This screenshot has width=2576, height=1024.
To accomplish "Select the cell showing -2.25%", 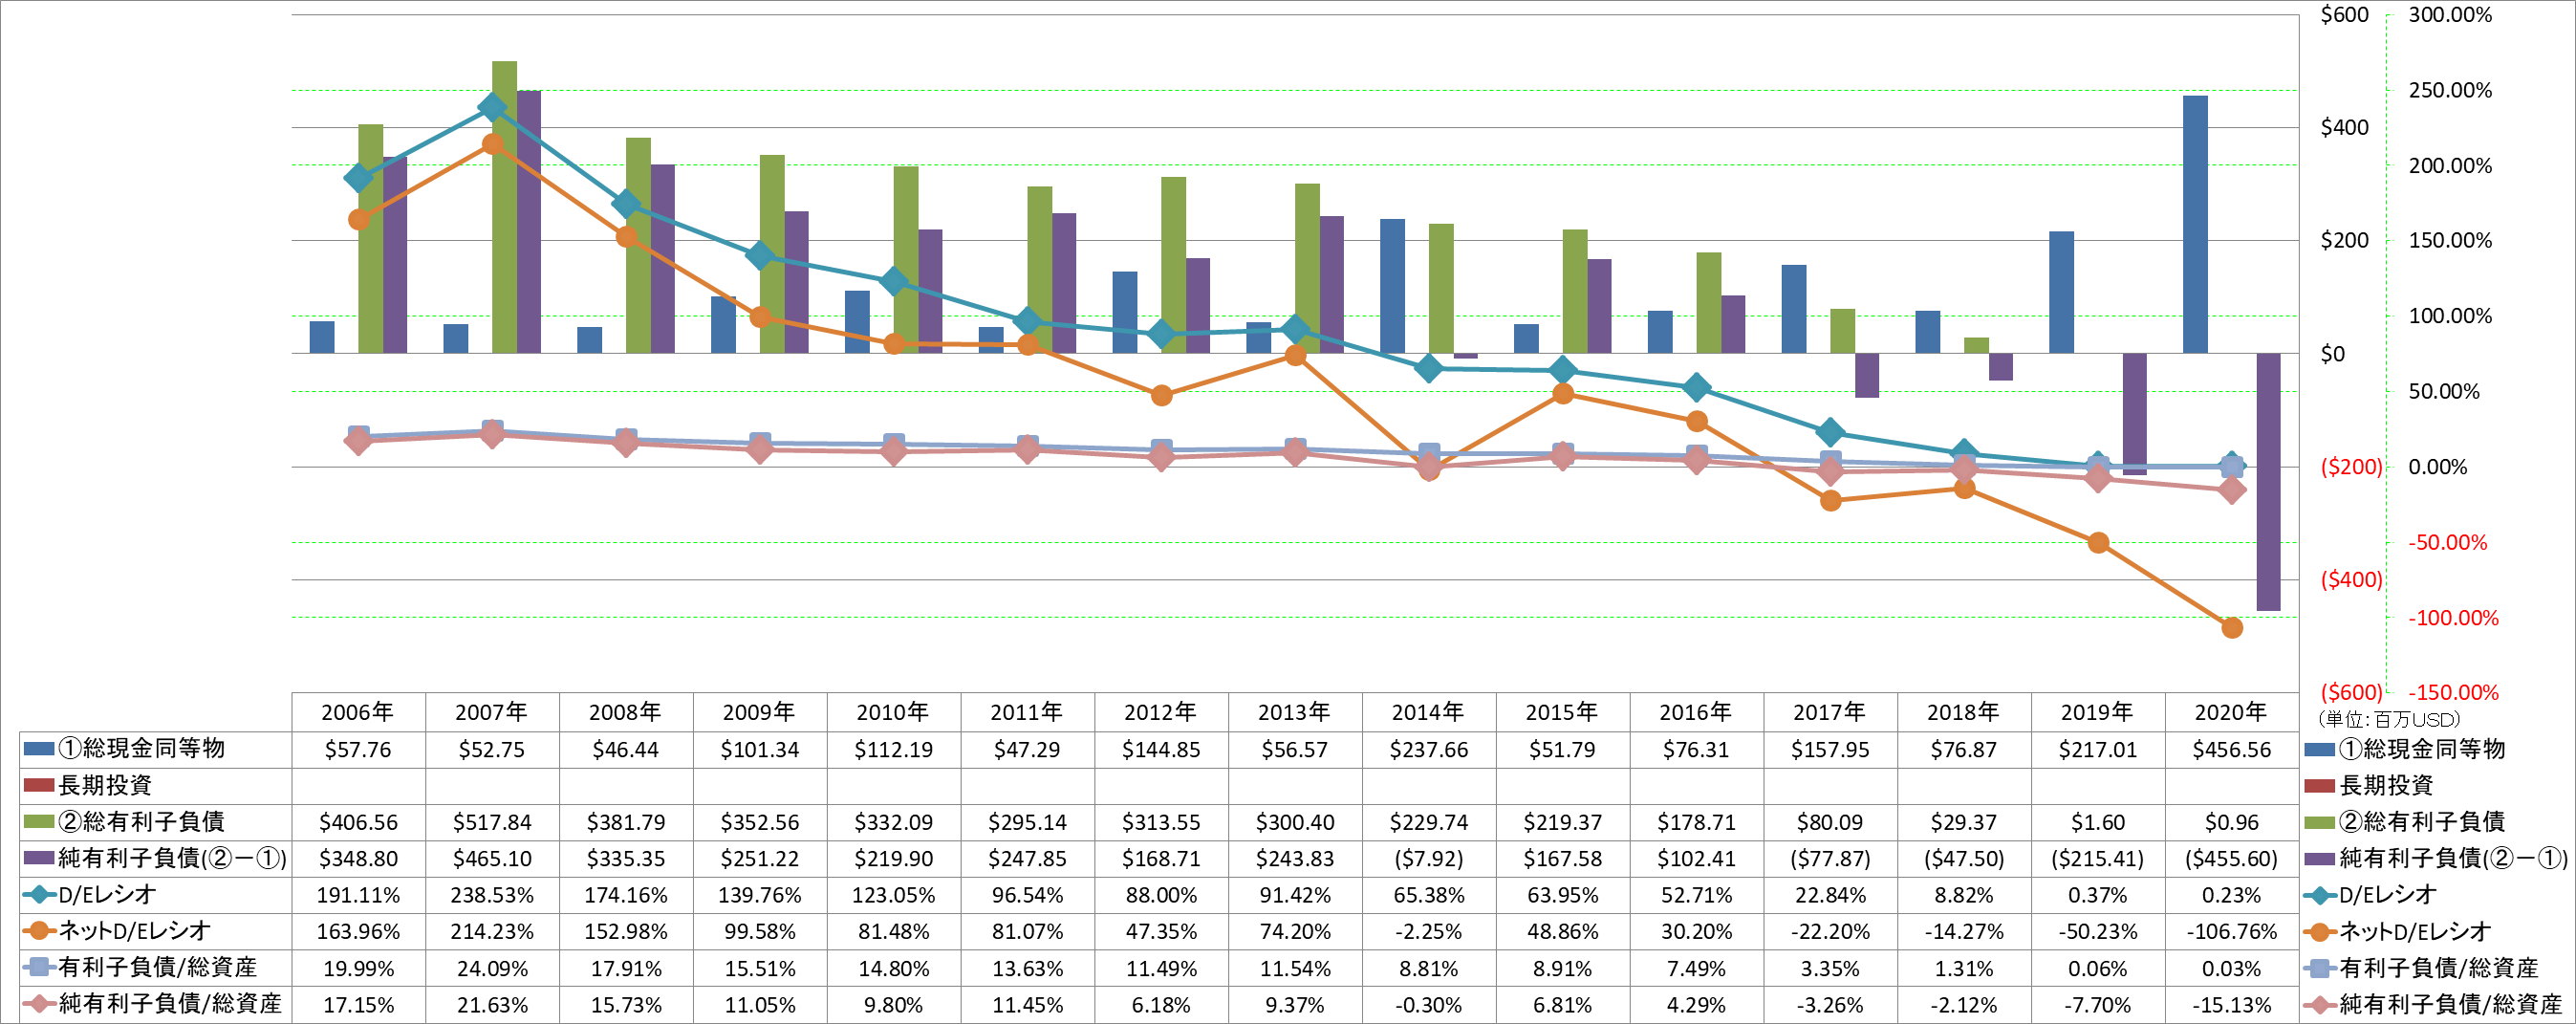I will [x=1429, y=931].
